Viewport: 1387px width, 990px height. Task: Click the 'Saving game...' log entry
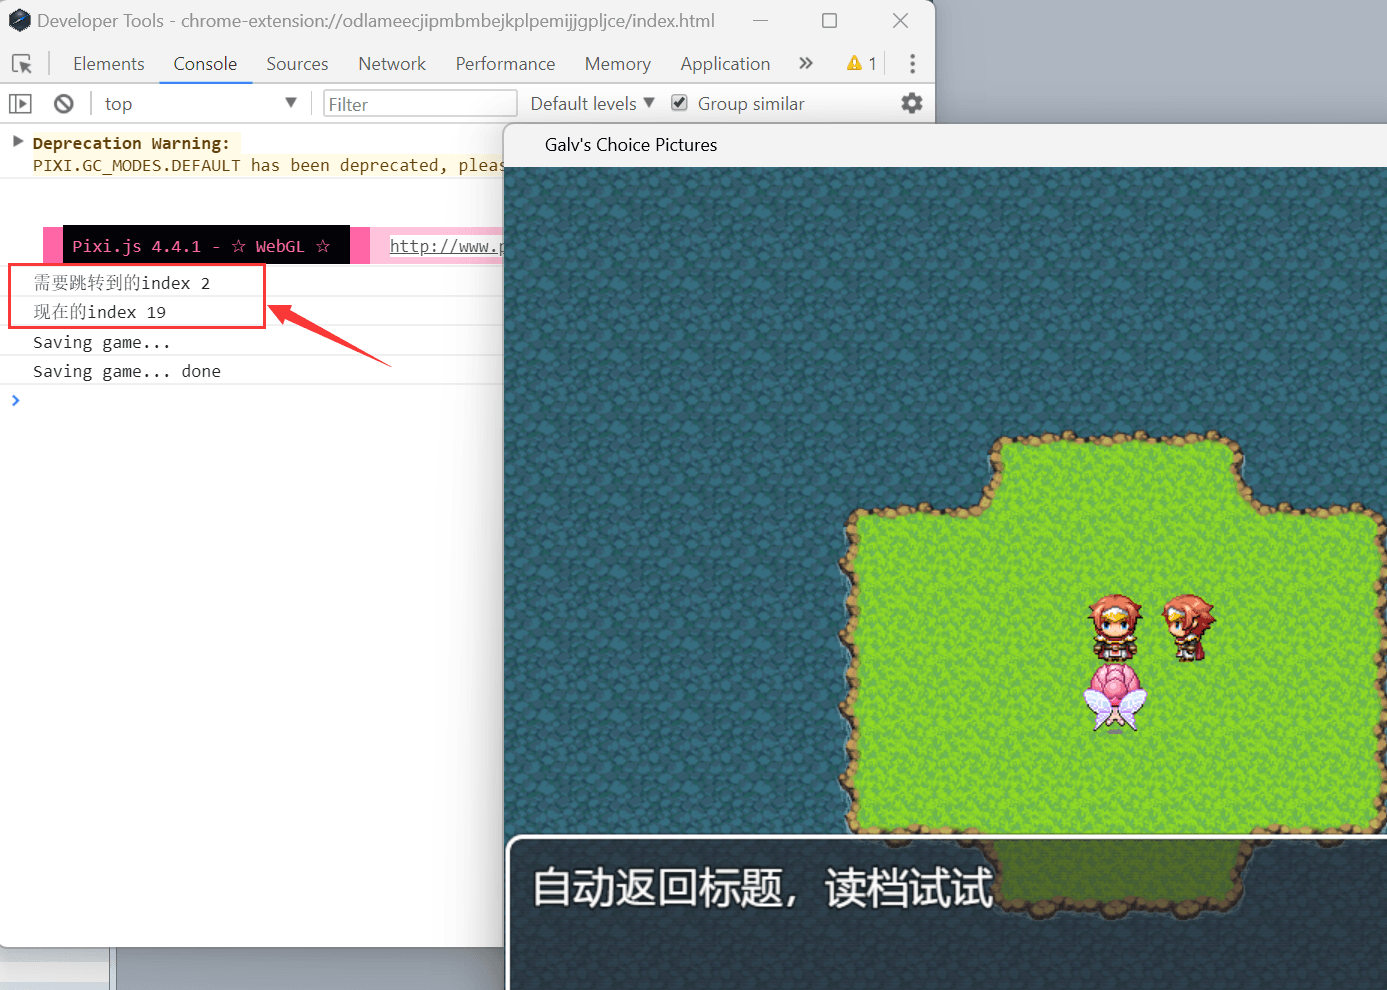point(102,342)
